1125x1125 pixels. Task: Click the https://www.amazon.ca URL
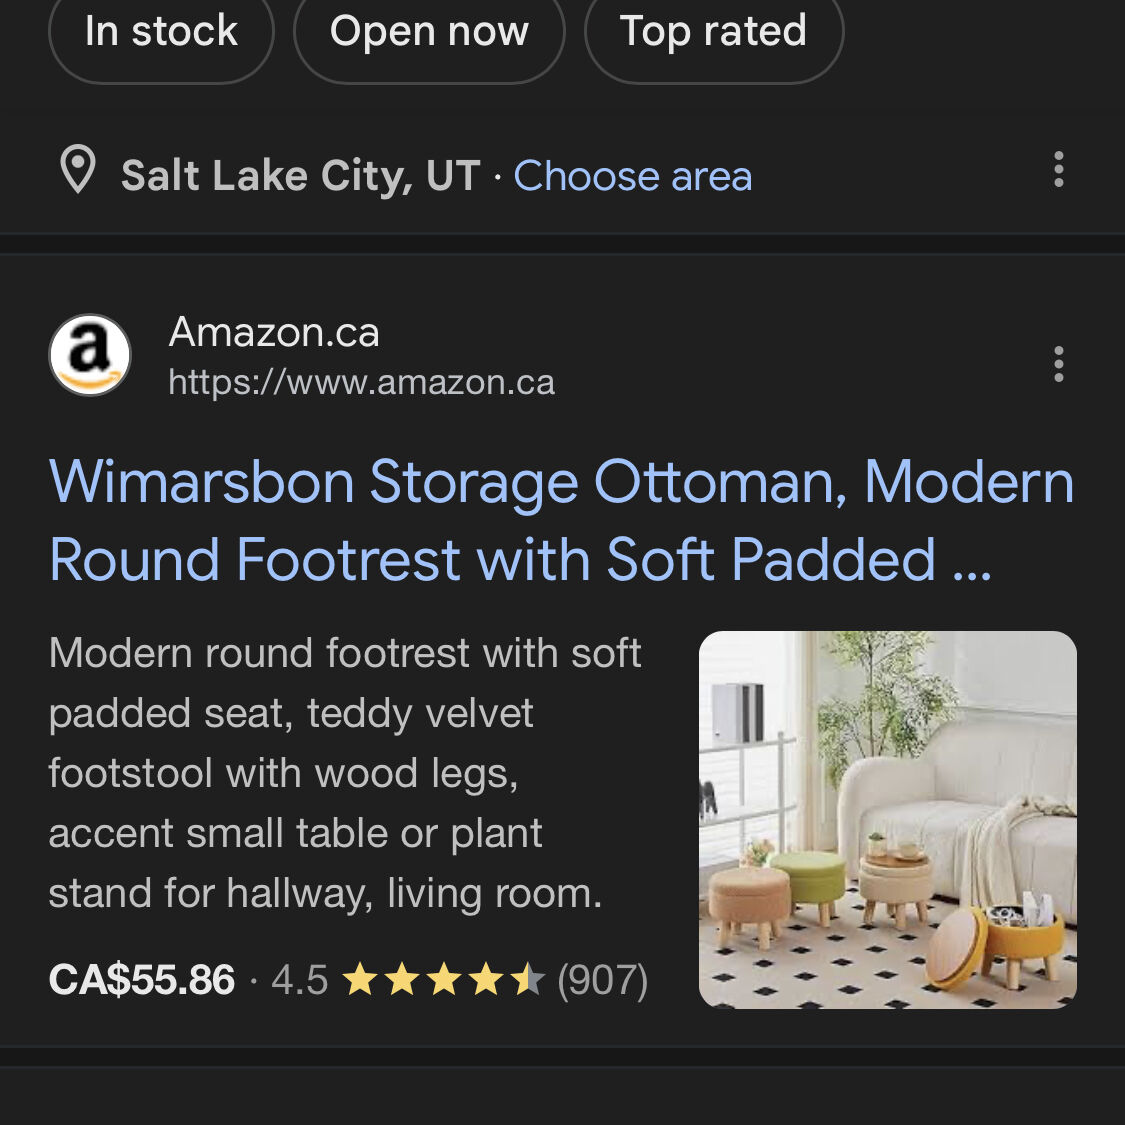pyautogui.click(x=361, y=382)
